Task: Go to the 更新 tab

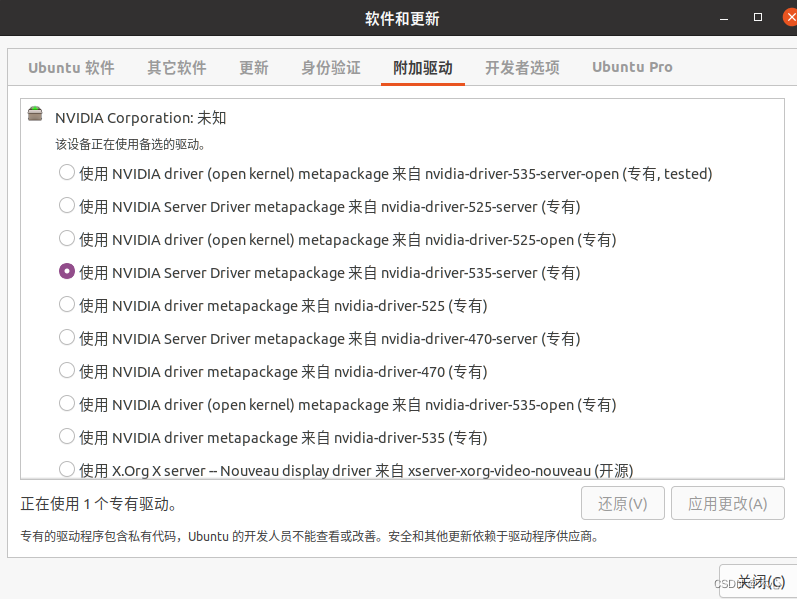Action: click(x=254, y=68)
